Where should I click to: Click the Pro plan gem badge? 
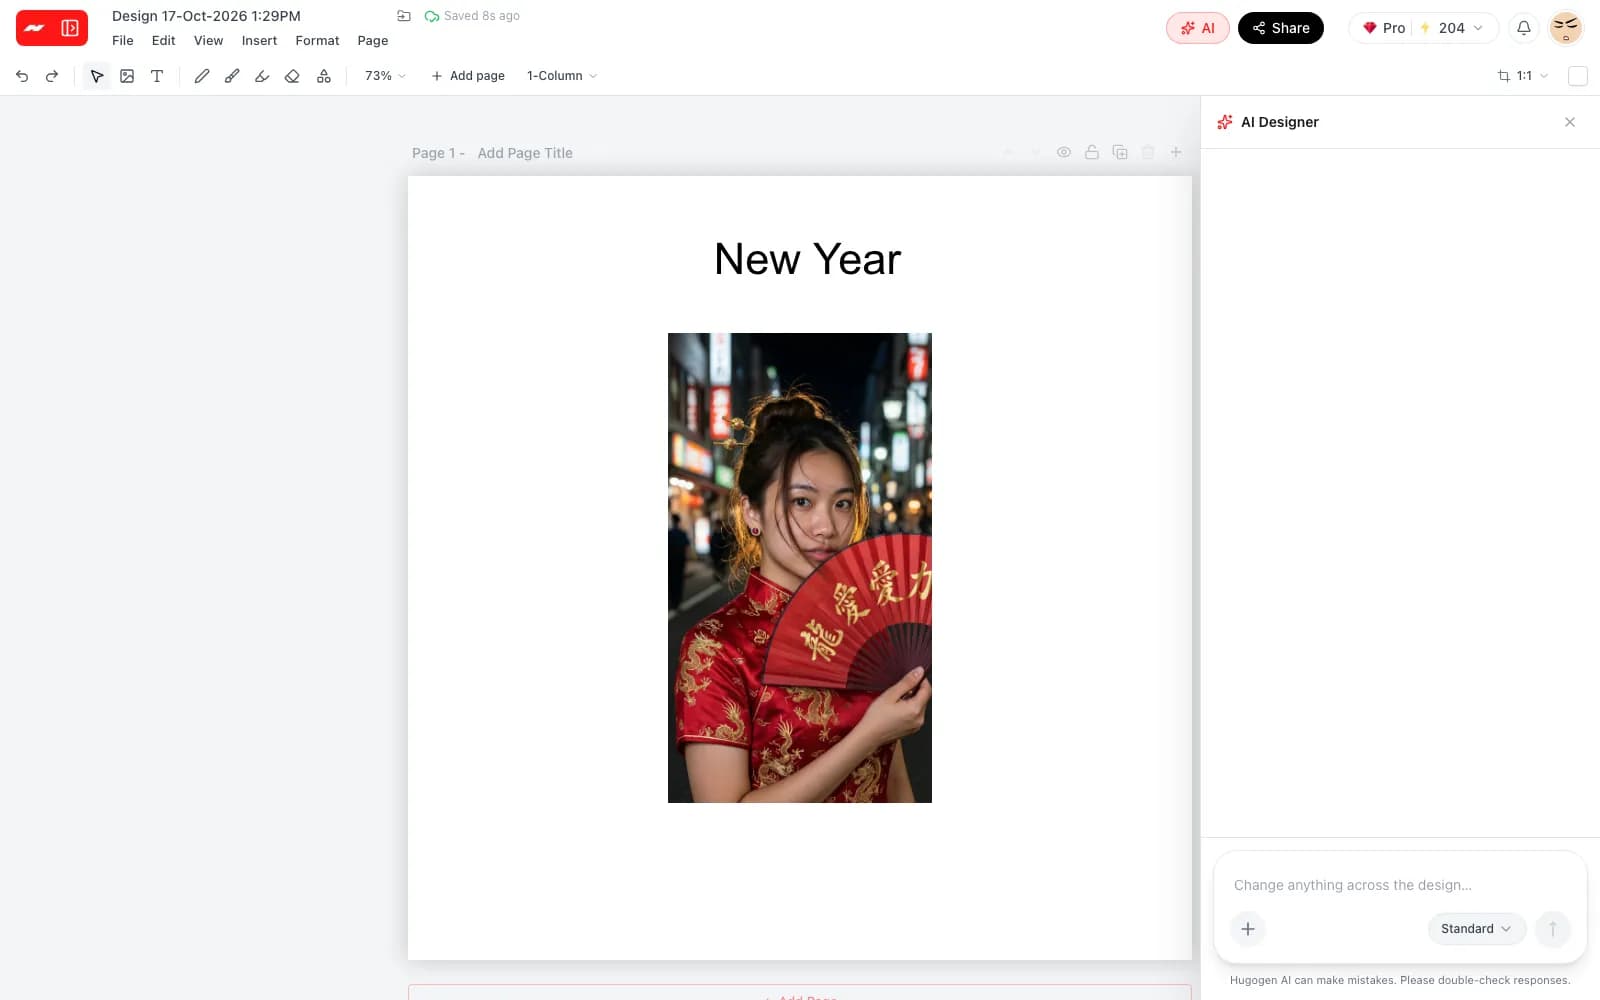click(x=1384, y=28)
